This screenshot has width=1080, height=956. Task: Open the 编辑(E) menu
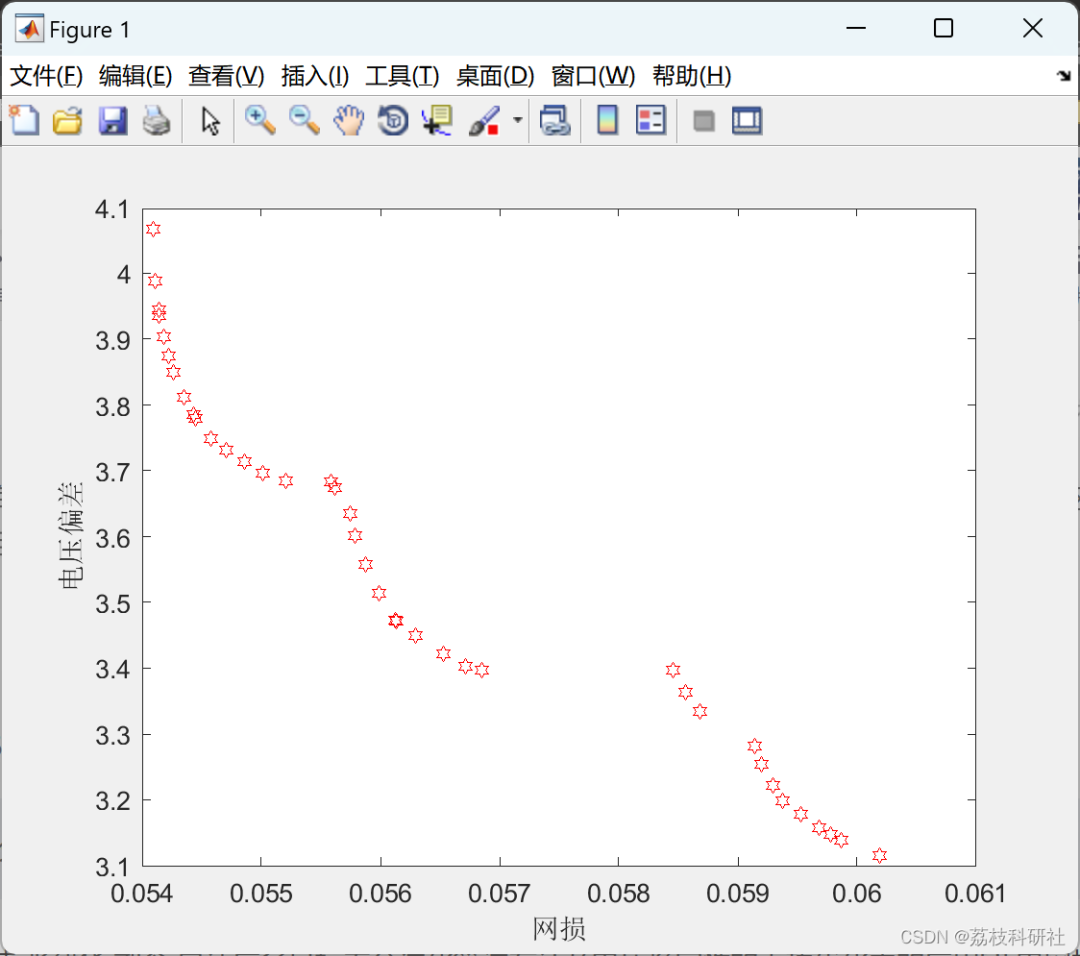pyautogui.click(x=135, y=76)
